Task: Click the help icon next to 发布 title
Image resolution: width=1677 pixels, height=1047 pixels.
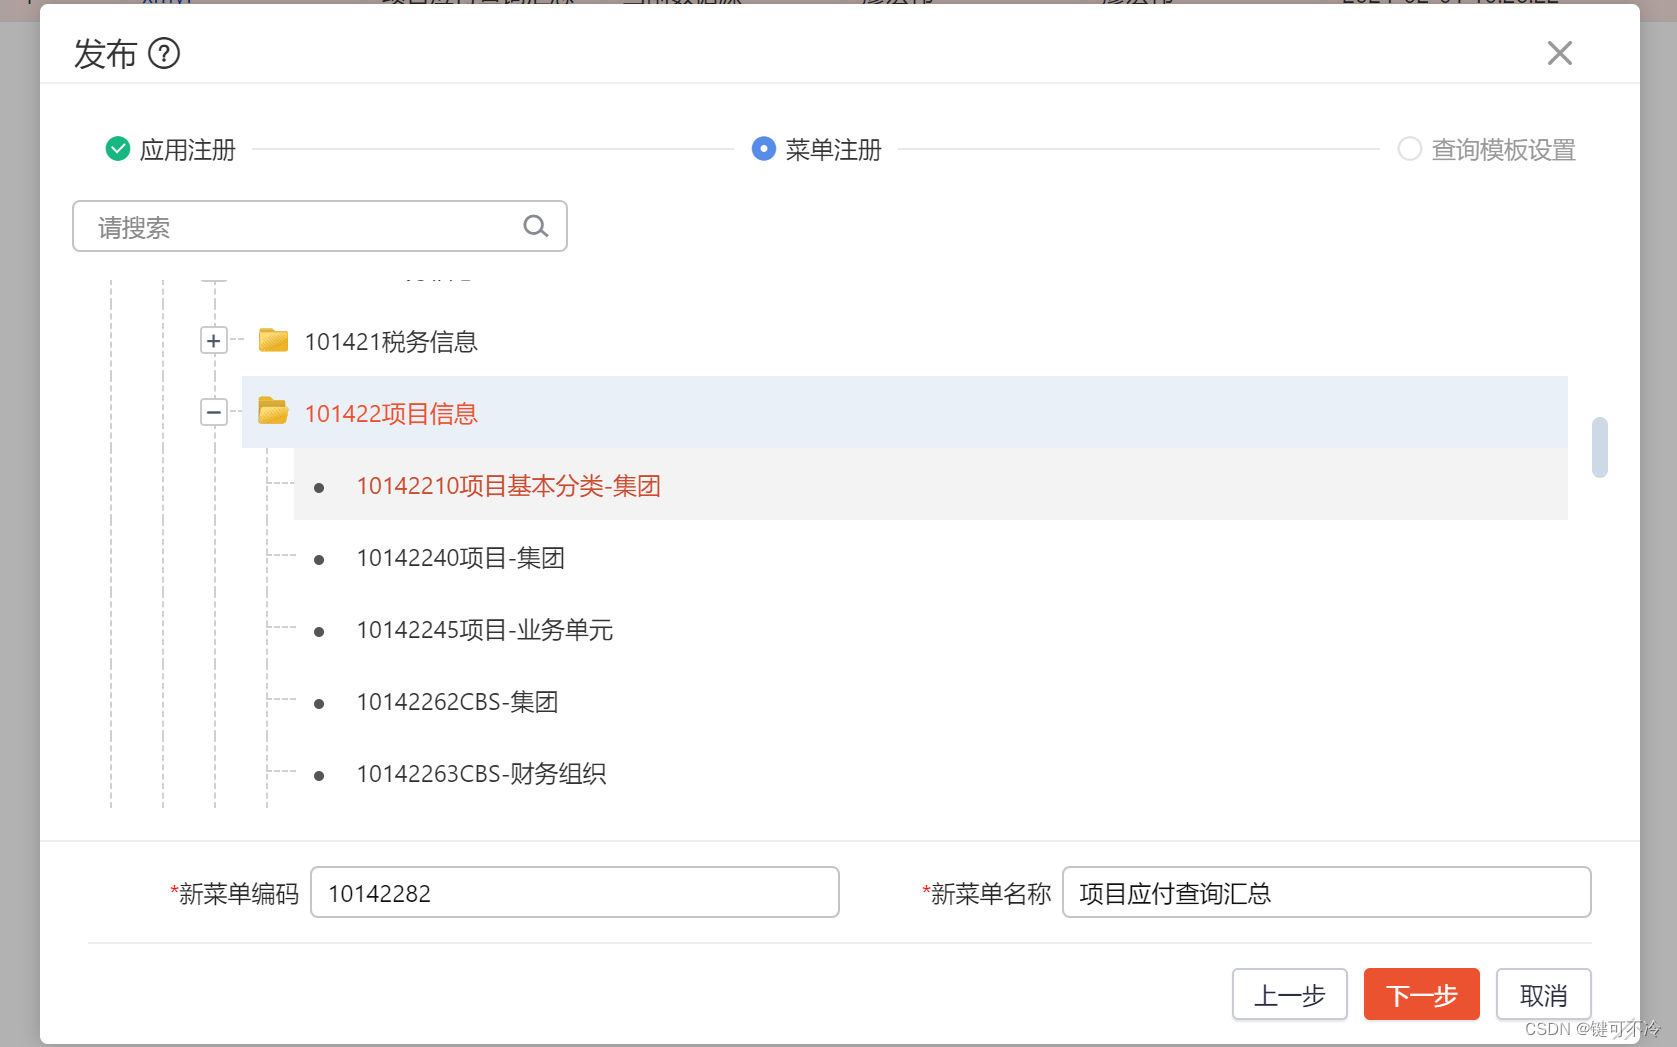Action: [x=163, y=54]
